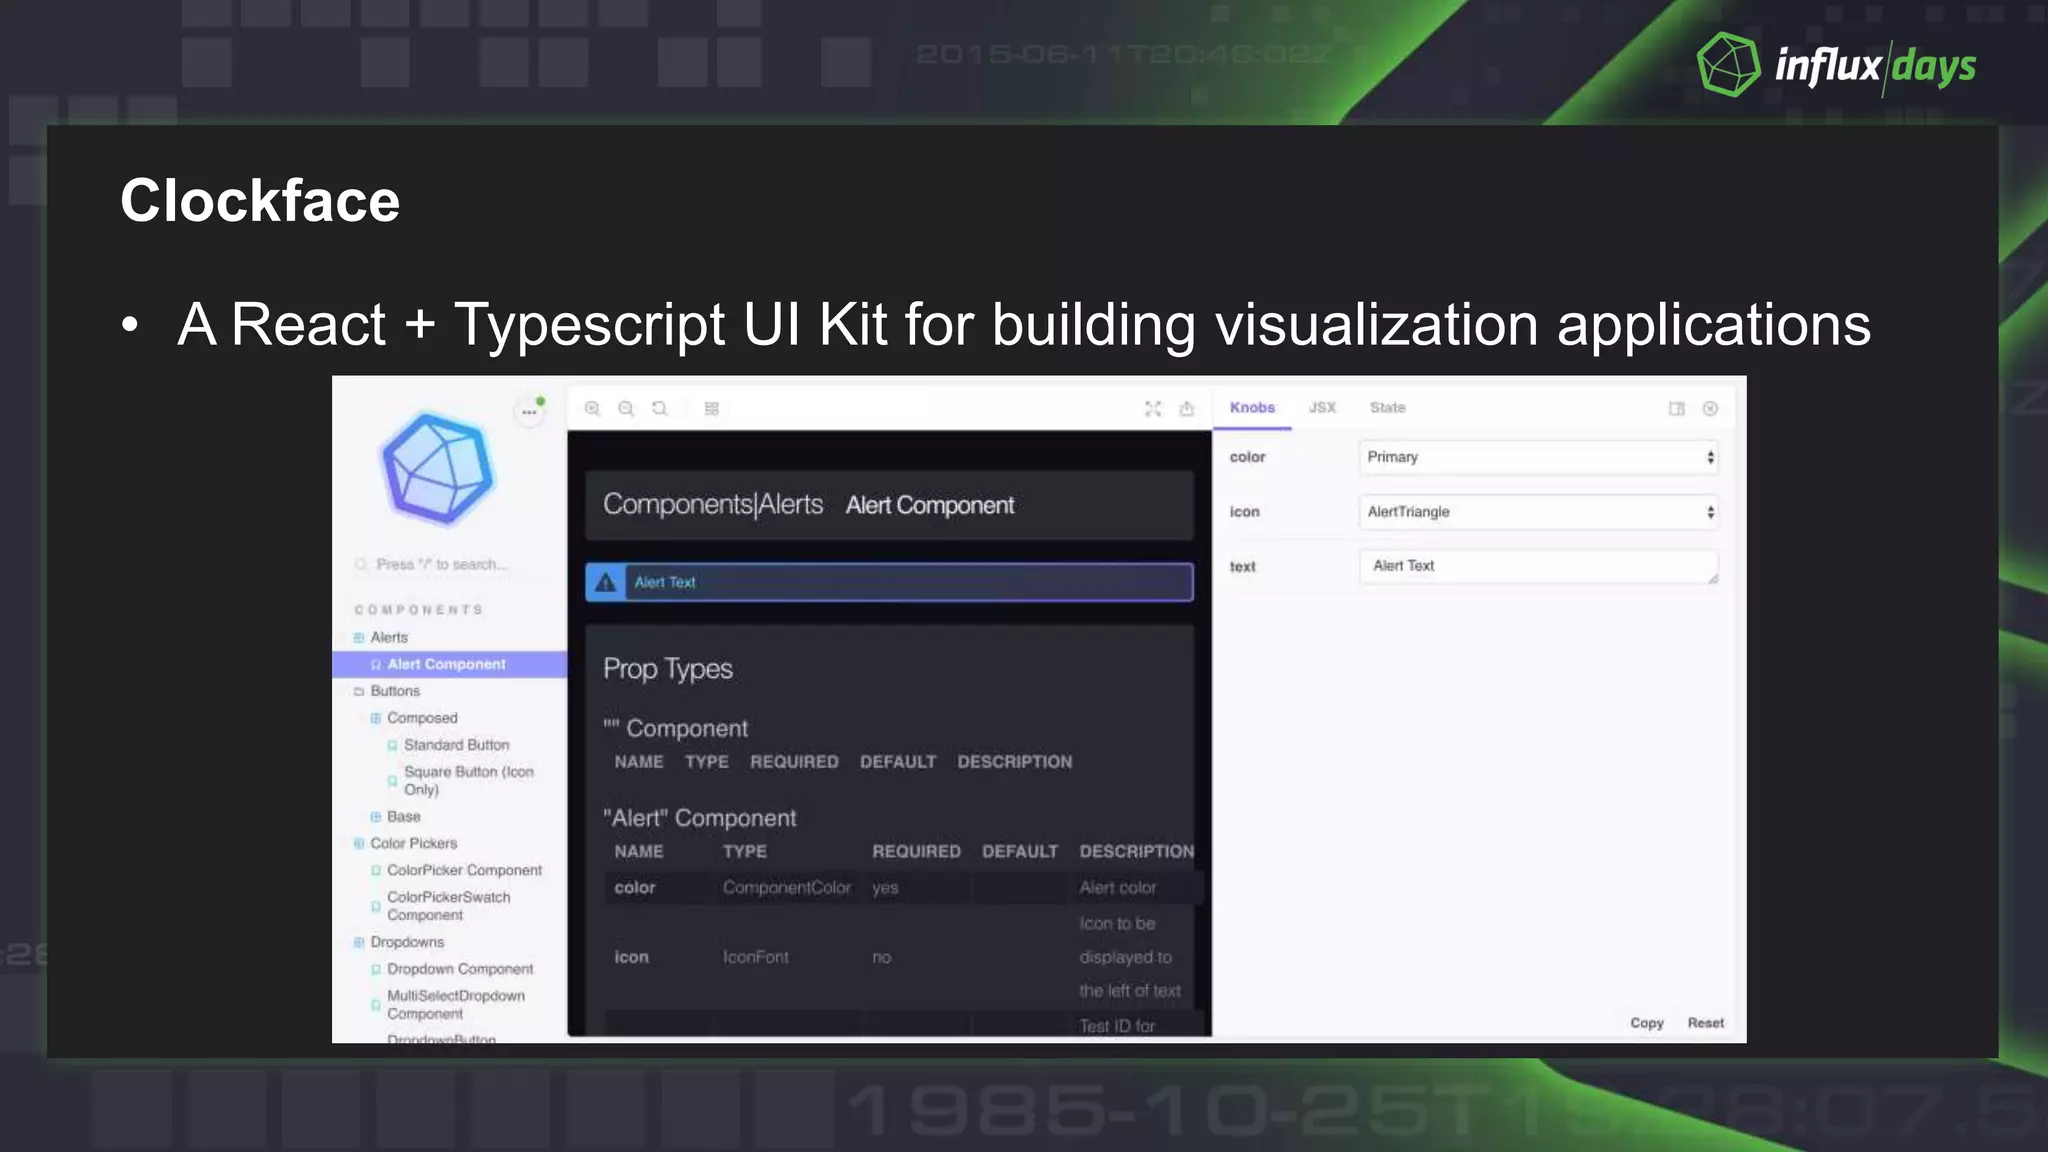Switch to the Knobs tab
Image resolution: width=2048 pixels, height=1152 pixels.
1252,407
